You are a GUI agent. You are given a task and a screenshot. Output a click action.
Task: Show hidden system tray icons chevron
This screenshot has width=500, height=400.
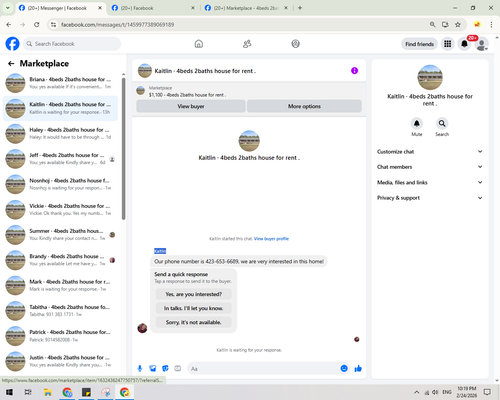416,392
